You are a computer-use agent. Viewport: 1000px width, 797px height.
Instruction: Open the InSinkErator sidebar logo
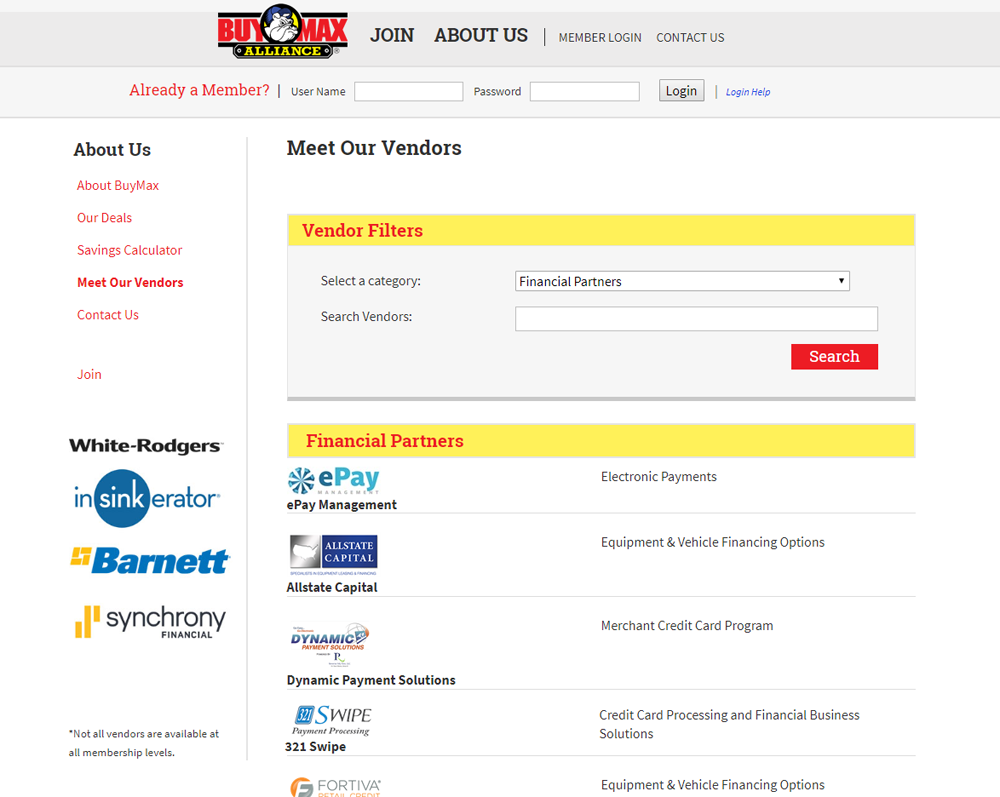tap(146, 498)
